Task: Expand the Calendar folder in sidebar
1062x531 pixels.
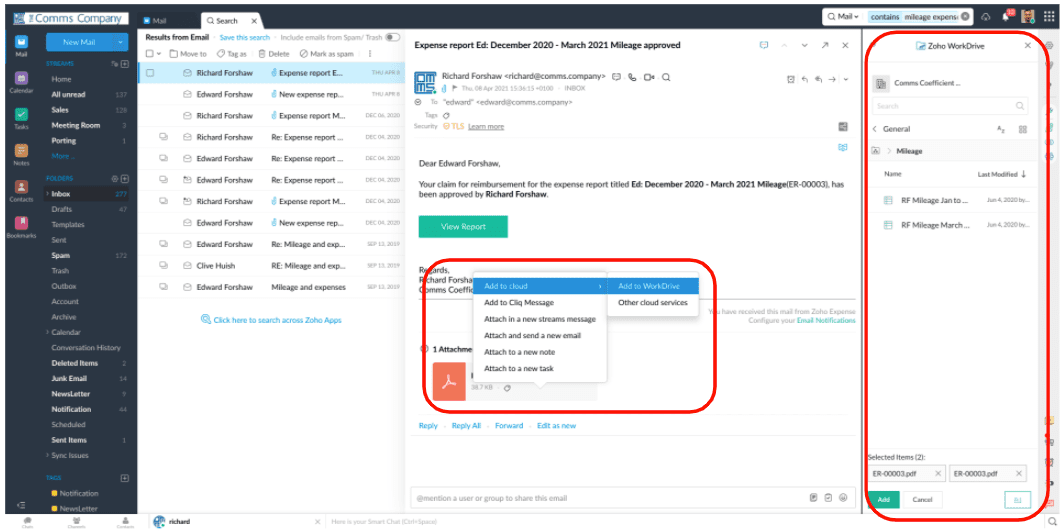Action: tap(47, 333)
